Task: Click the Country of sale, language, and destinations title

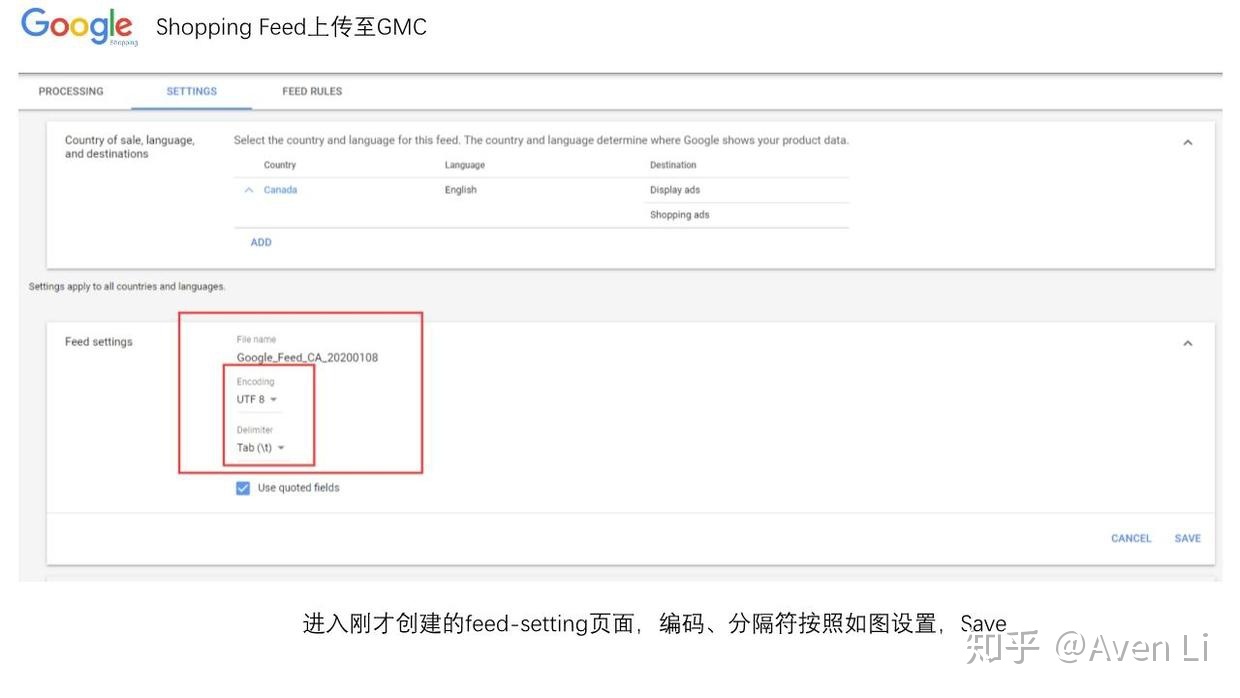Action: pyautogui.click(x=130, y=147)
